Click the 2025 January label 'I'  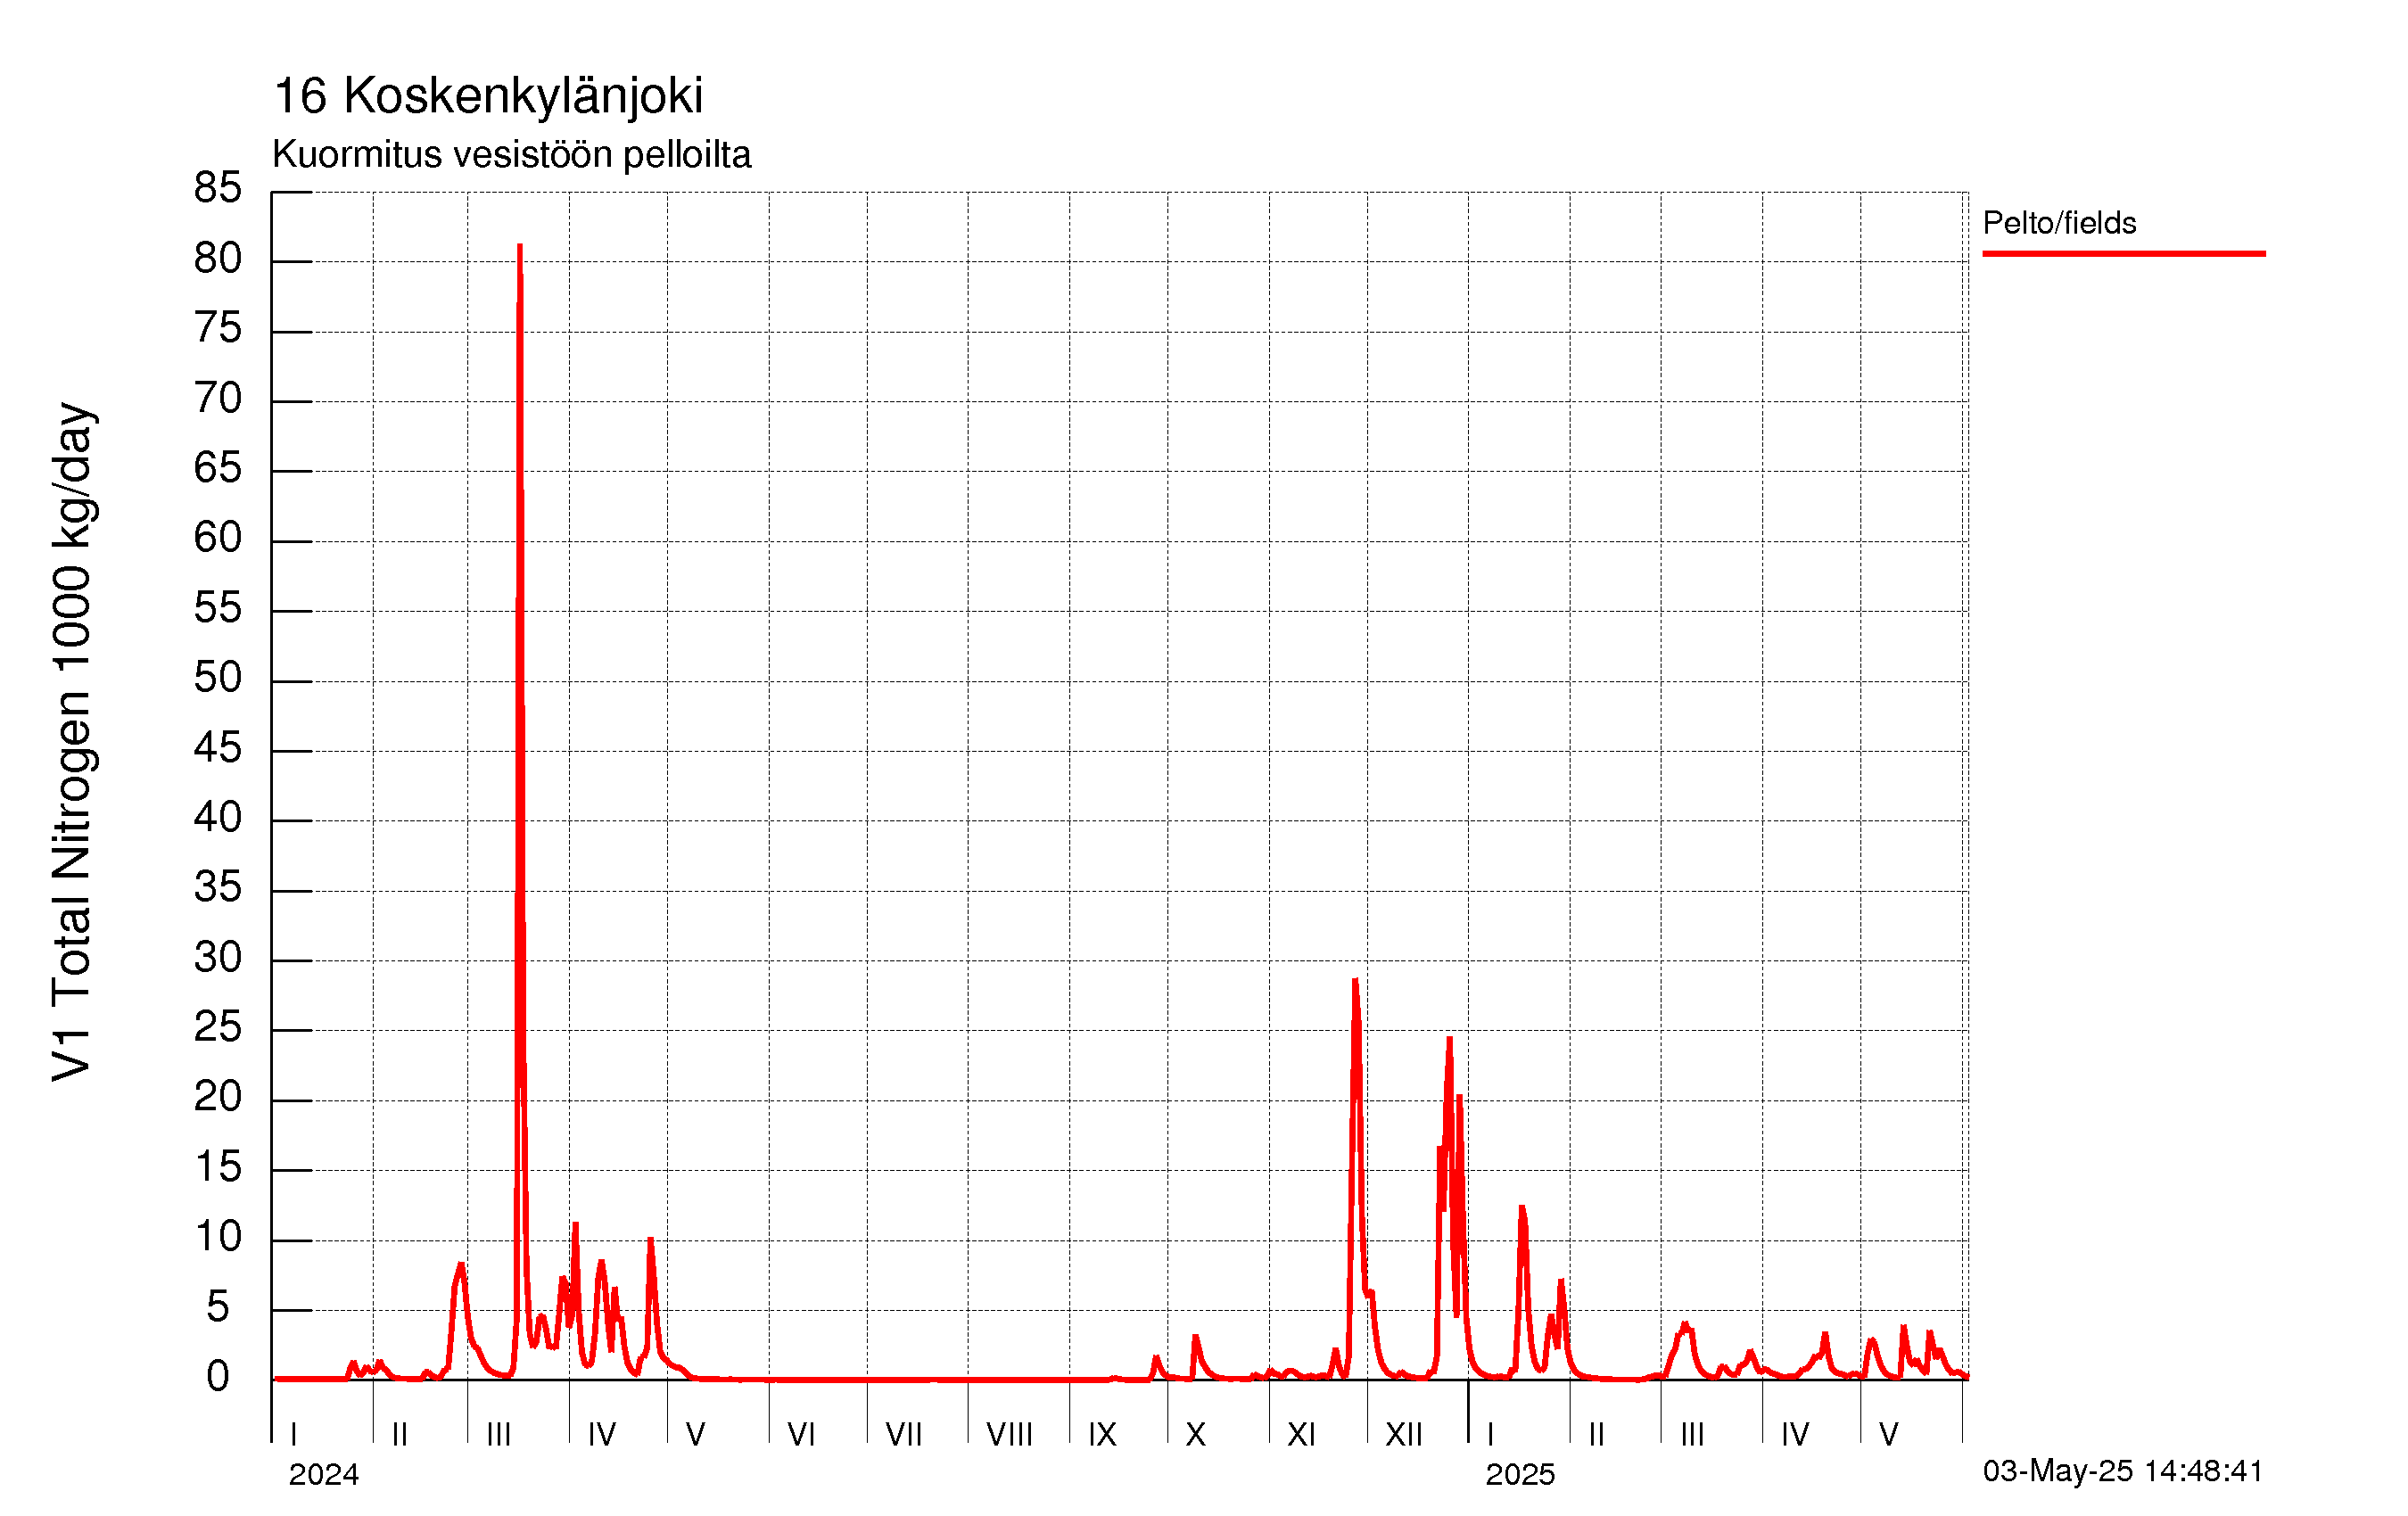coord(1490,1435)
